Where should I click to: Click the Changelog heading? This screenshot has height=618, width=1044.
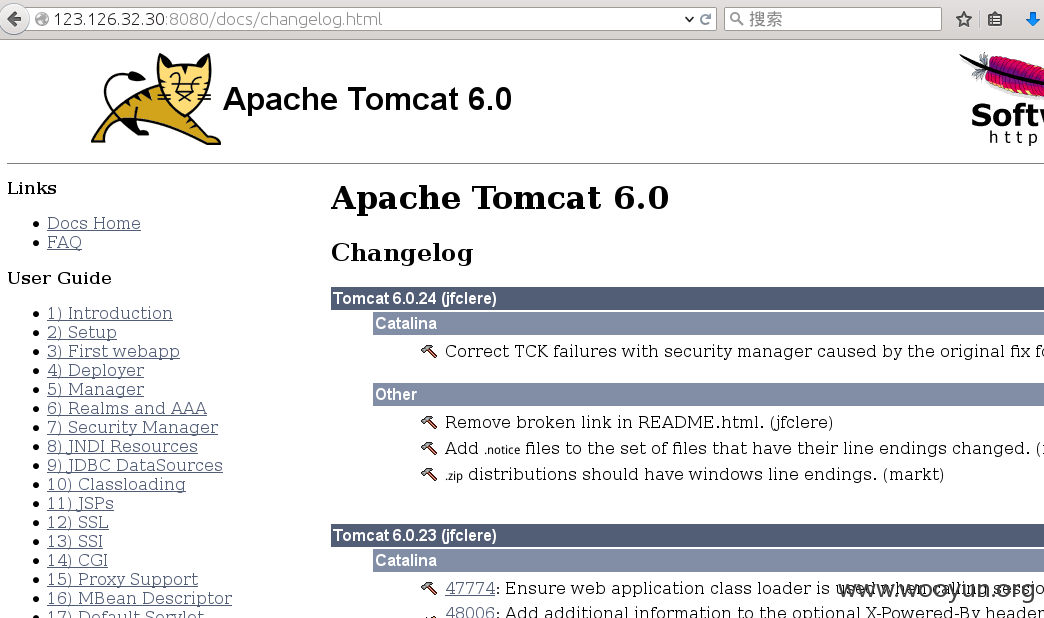tap(402, 253)
